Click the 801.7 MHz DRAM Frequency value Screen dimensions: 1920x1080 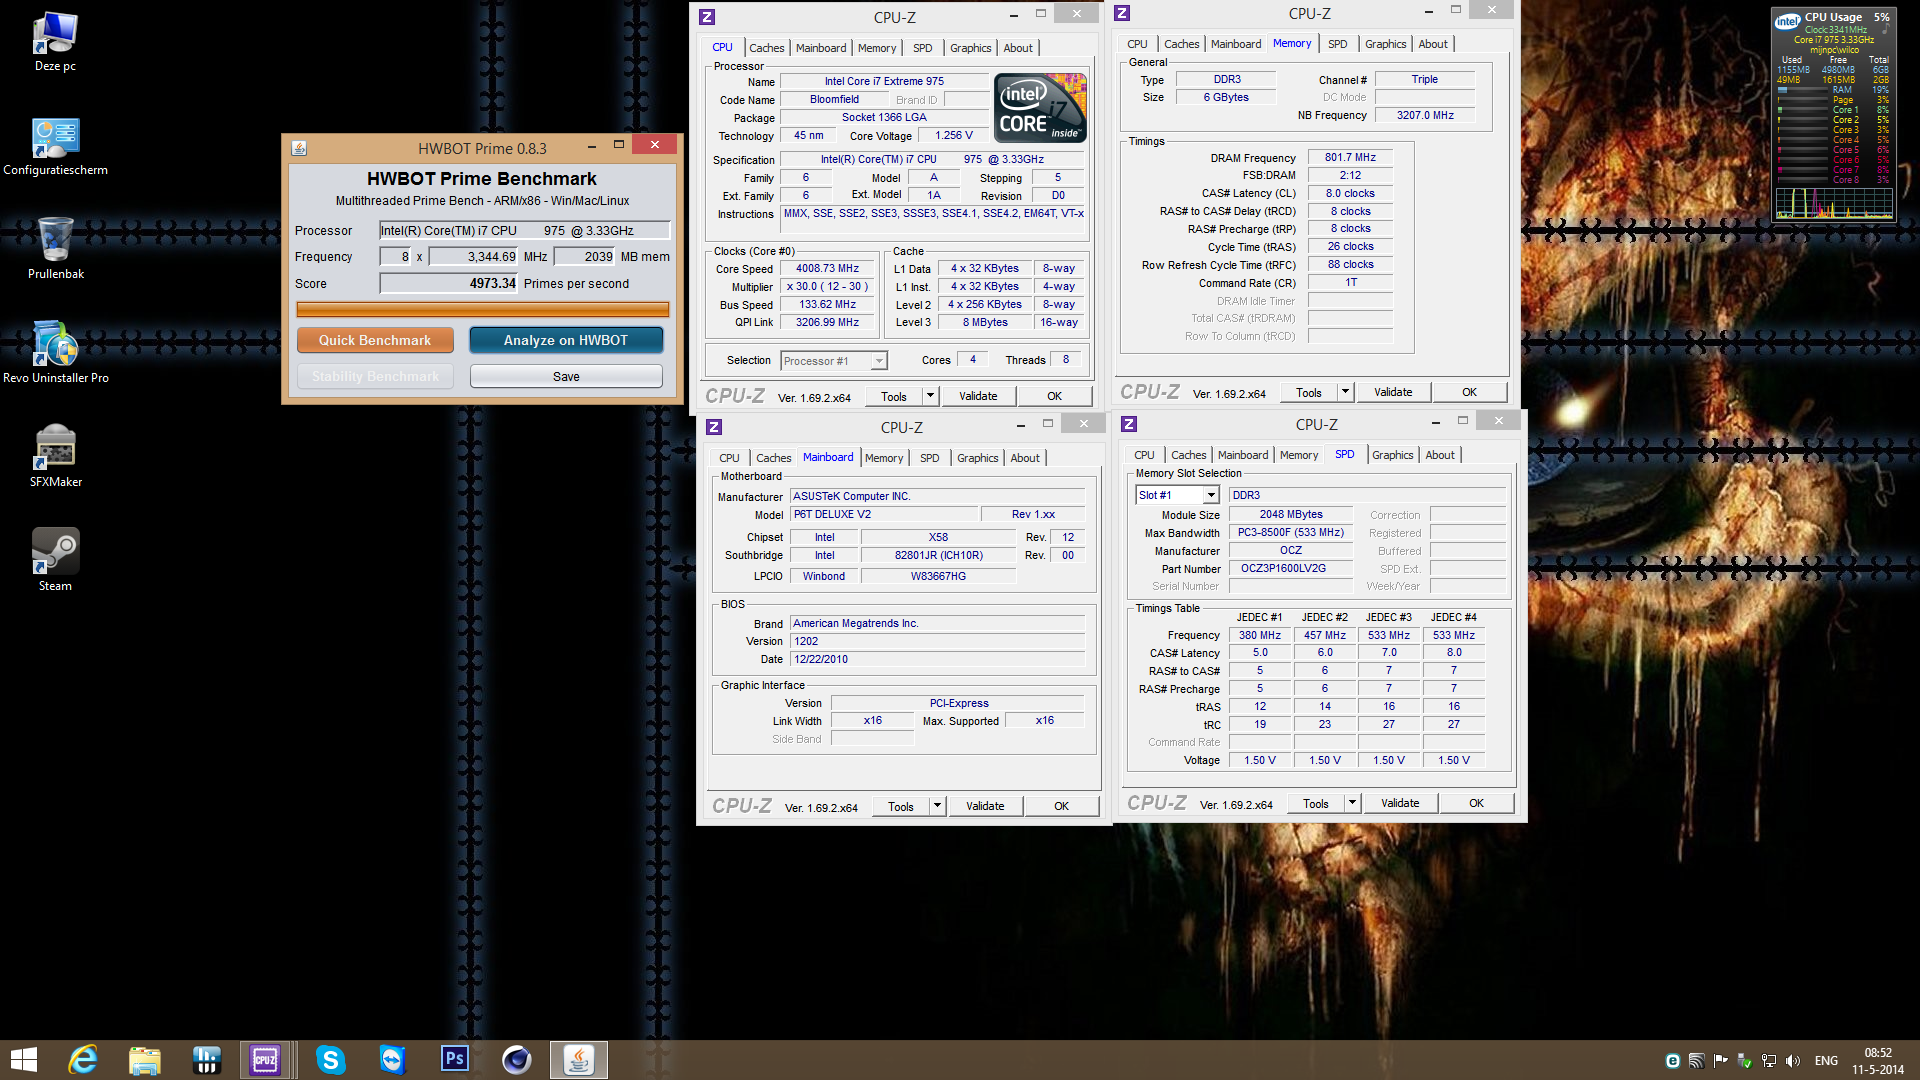1350,157
